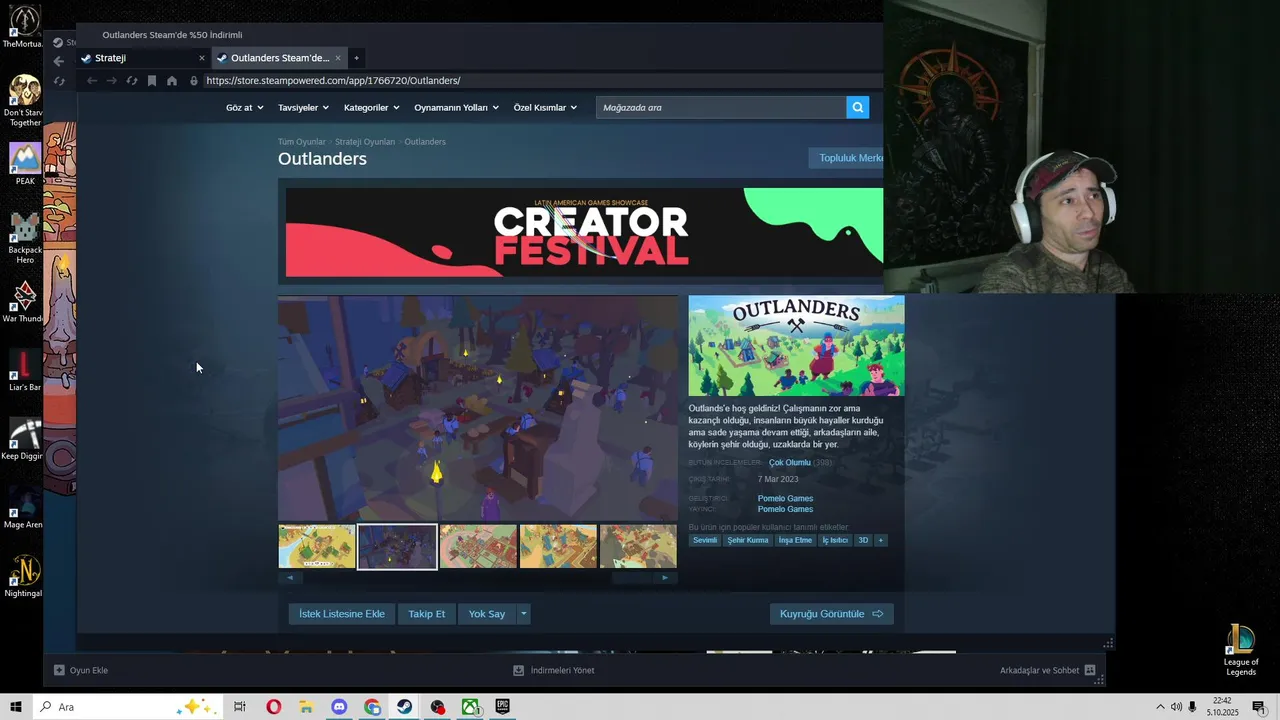Click the padlock security icon
The width and height of the screenshot is (1280, 720).
tap(194, 80)
